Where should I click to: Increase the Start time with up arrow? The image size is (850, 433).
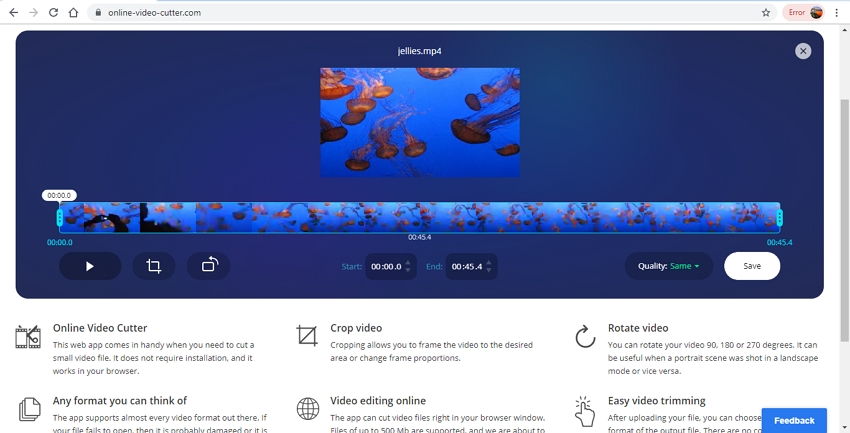point(408,262)
